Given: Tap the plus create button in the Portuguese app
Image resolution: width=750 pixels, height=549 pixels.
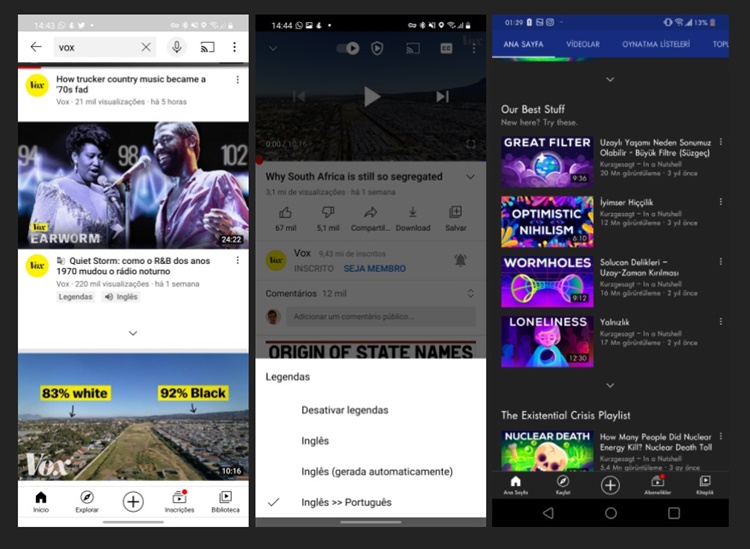Looking at the screenshot, I should 133,502.
